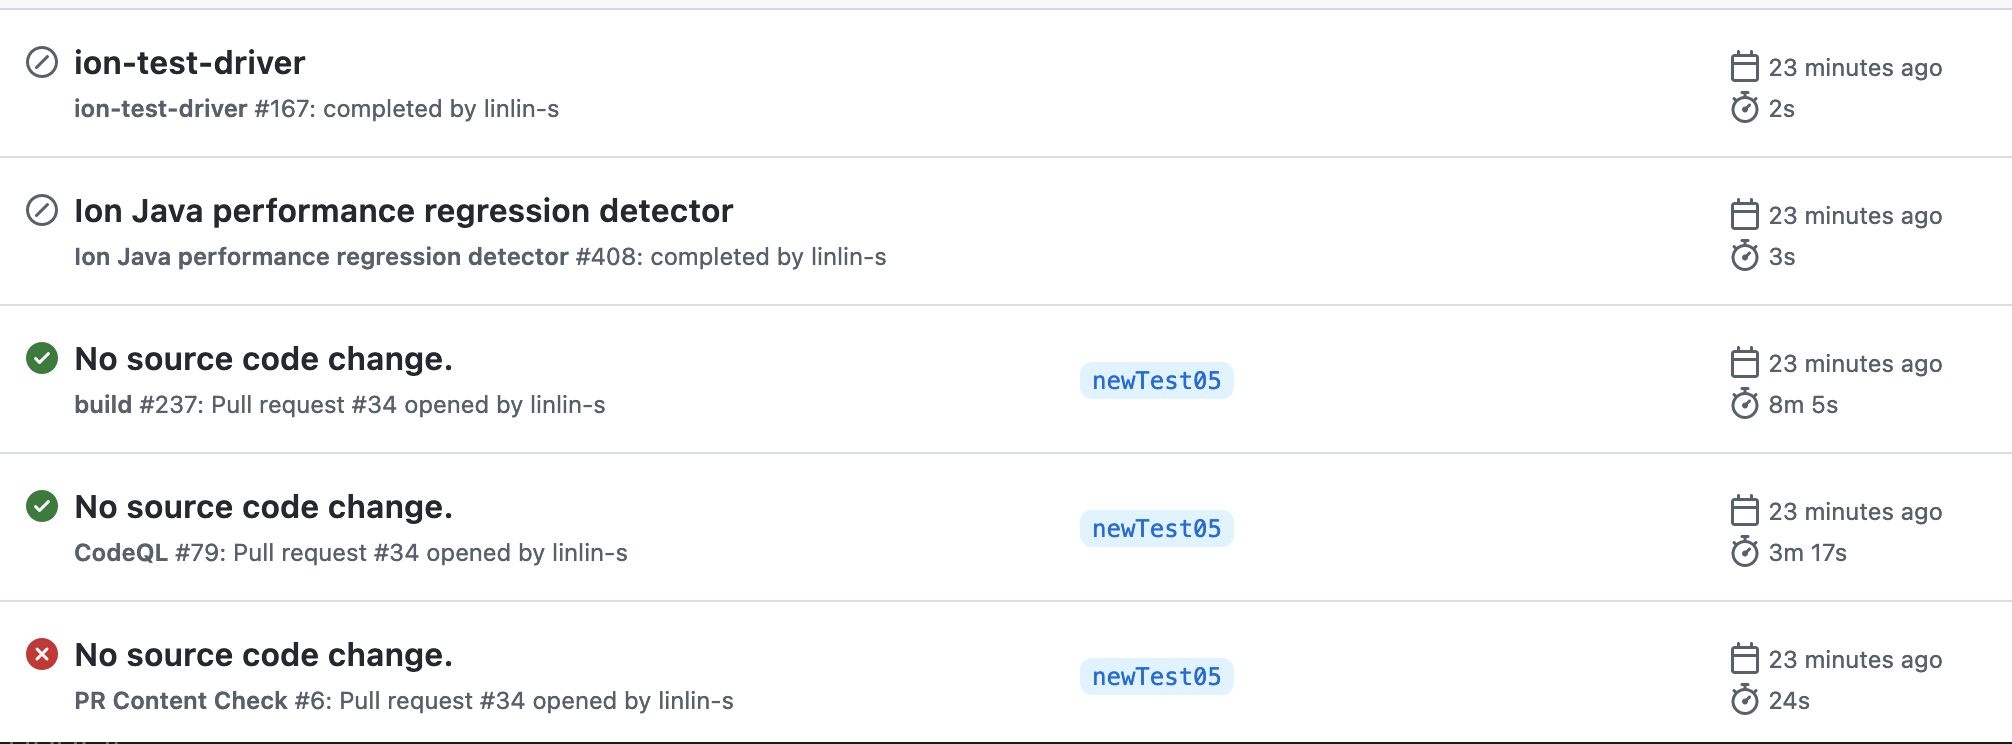Open Ion Java performance regression detector run
Viewport: 2012px width, 744px height.
(404, 211)
